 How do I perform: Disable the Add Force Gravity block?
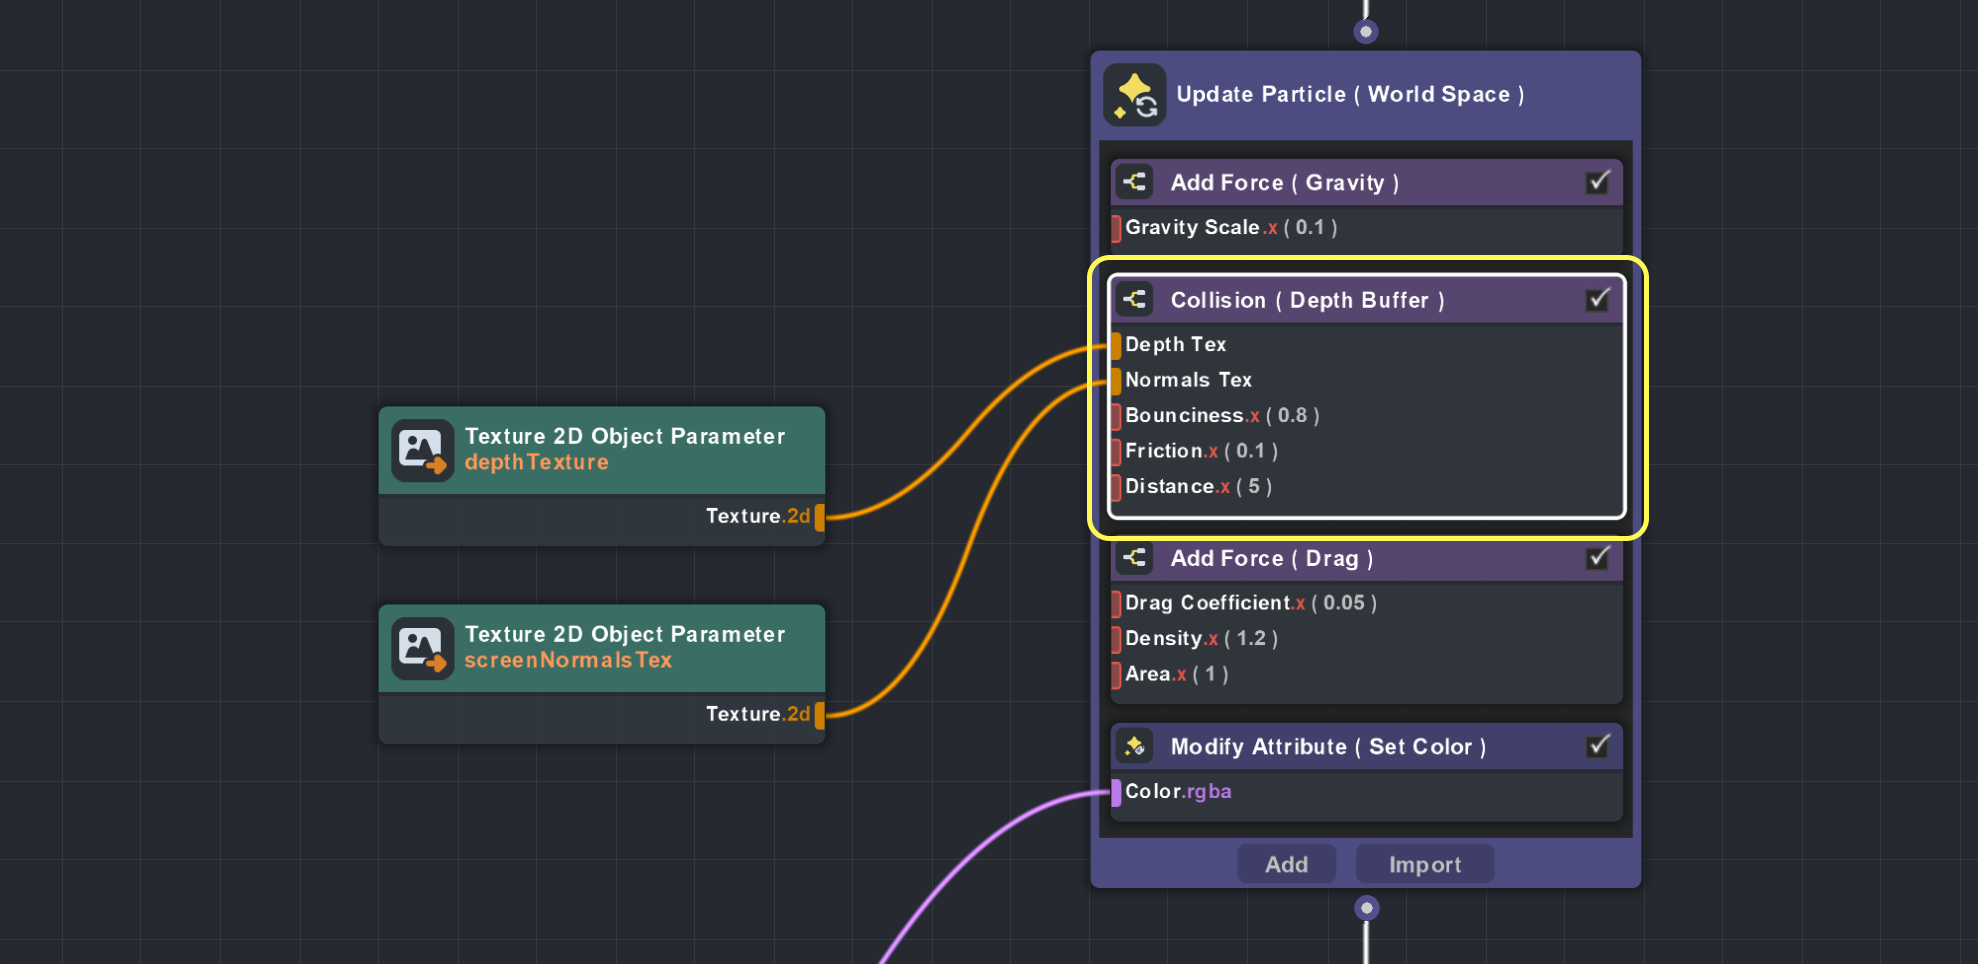tap(1598, 182)
